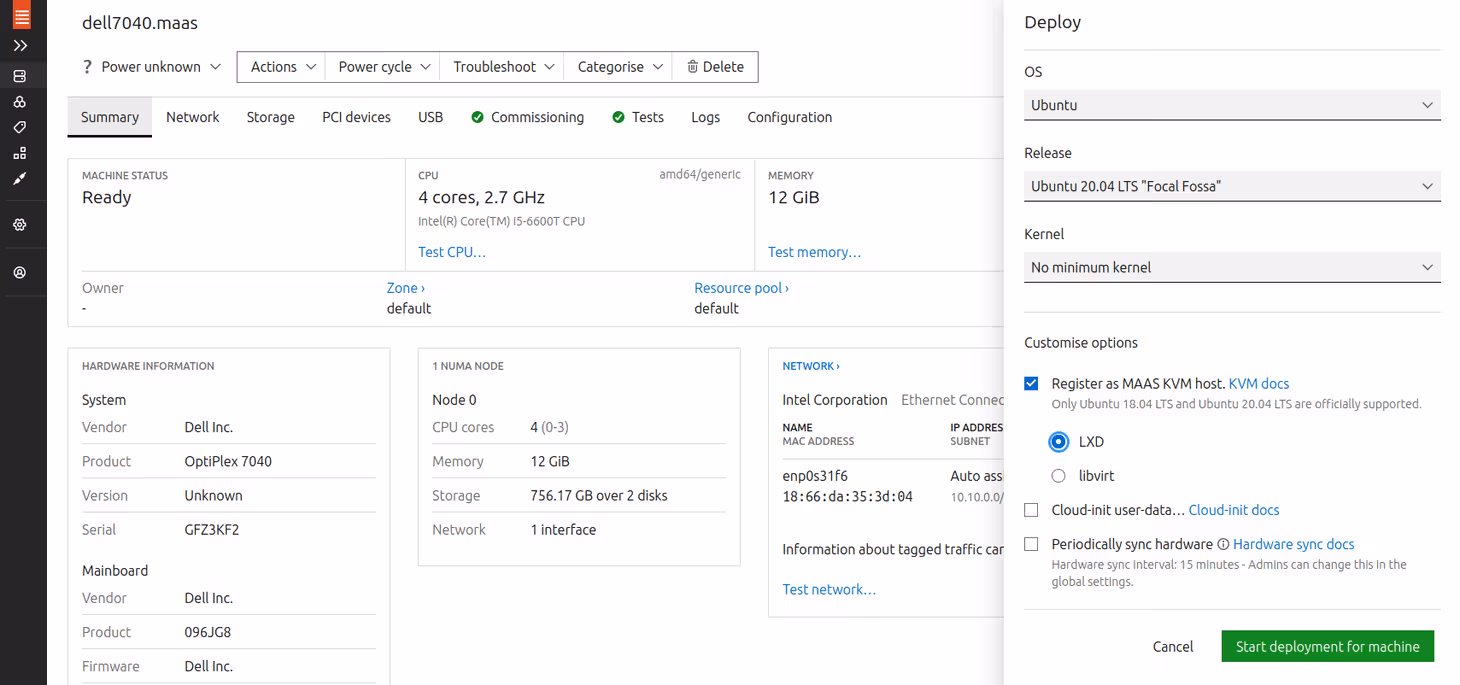Open the user account icon in sidebar
1460x685 pixels.
coord(20,273)
